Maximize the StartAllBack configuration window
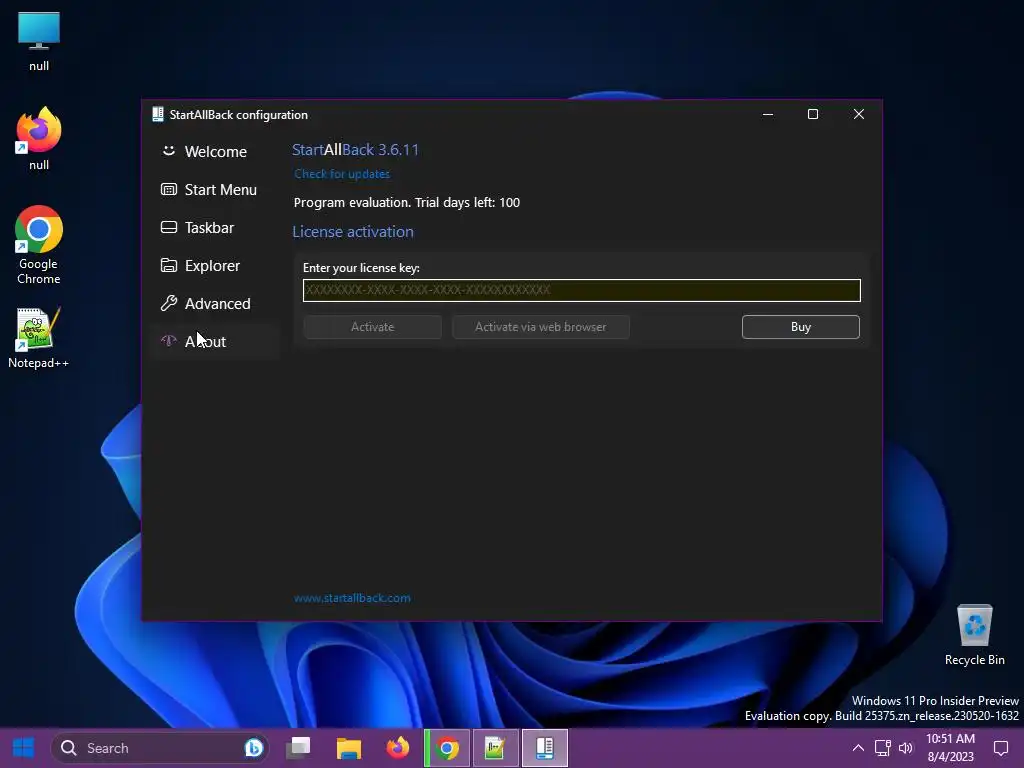This screenshot has height=768, width=1024. pos(813,114)
